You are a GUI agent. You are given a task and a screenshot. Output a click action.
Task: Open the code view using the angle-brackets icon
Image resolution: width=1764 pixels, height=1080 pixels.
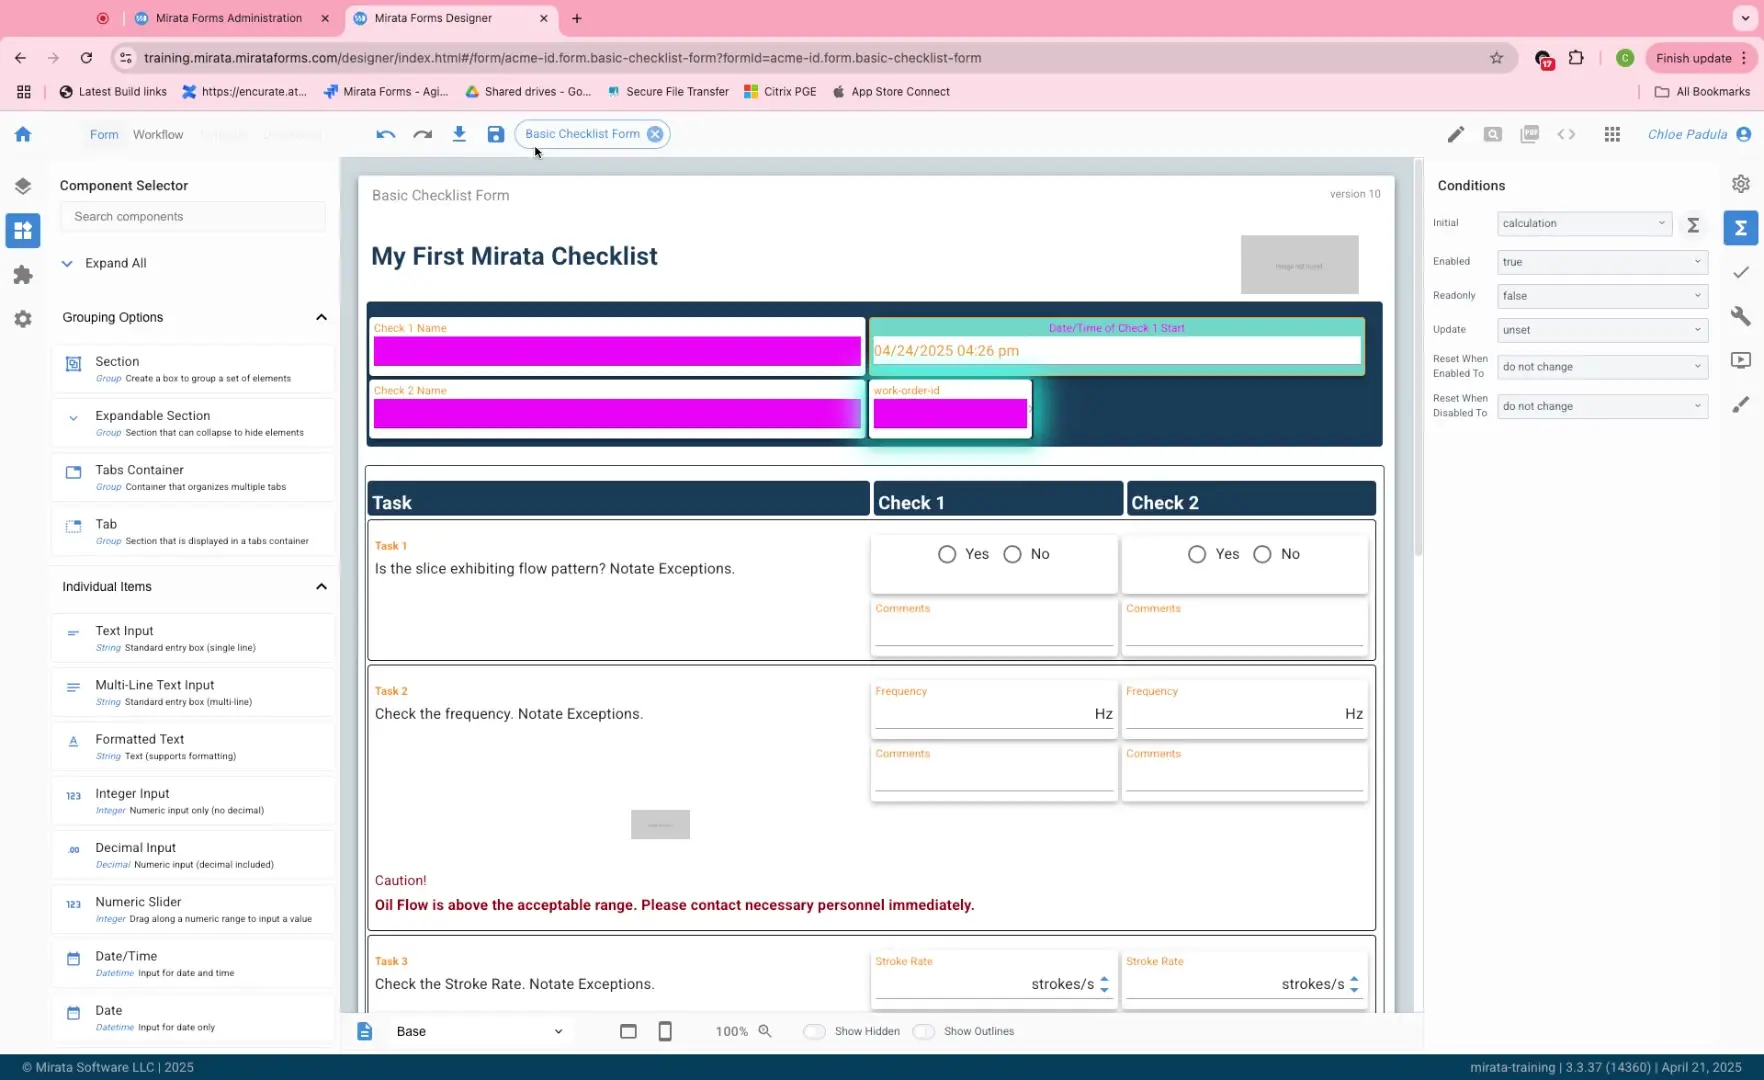1566,134
